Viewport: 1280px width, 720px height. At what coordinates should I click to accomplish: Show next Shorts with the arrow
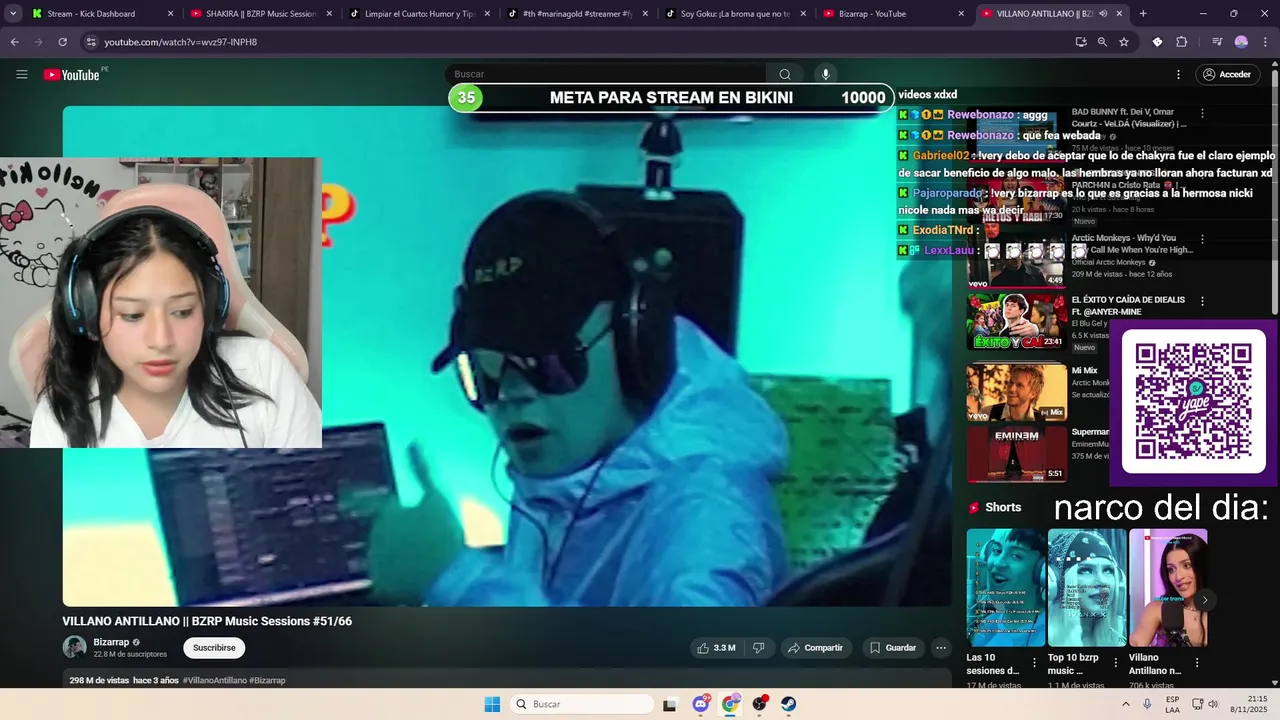pos(1205,600)
